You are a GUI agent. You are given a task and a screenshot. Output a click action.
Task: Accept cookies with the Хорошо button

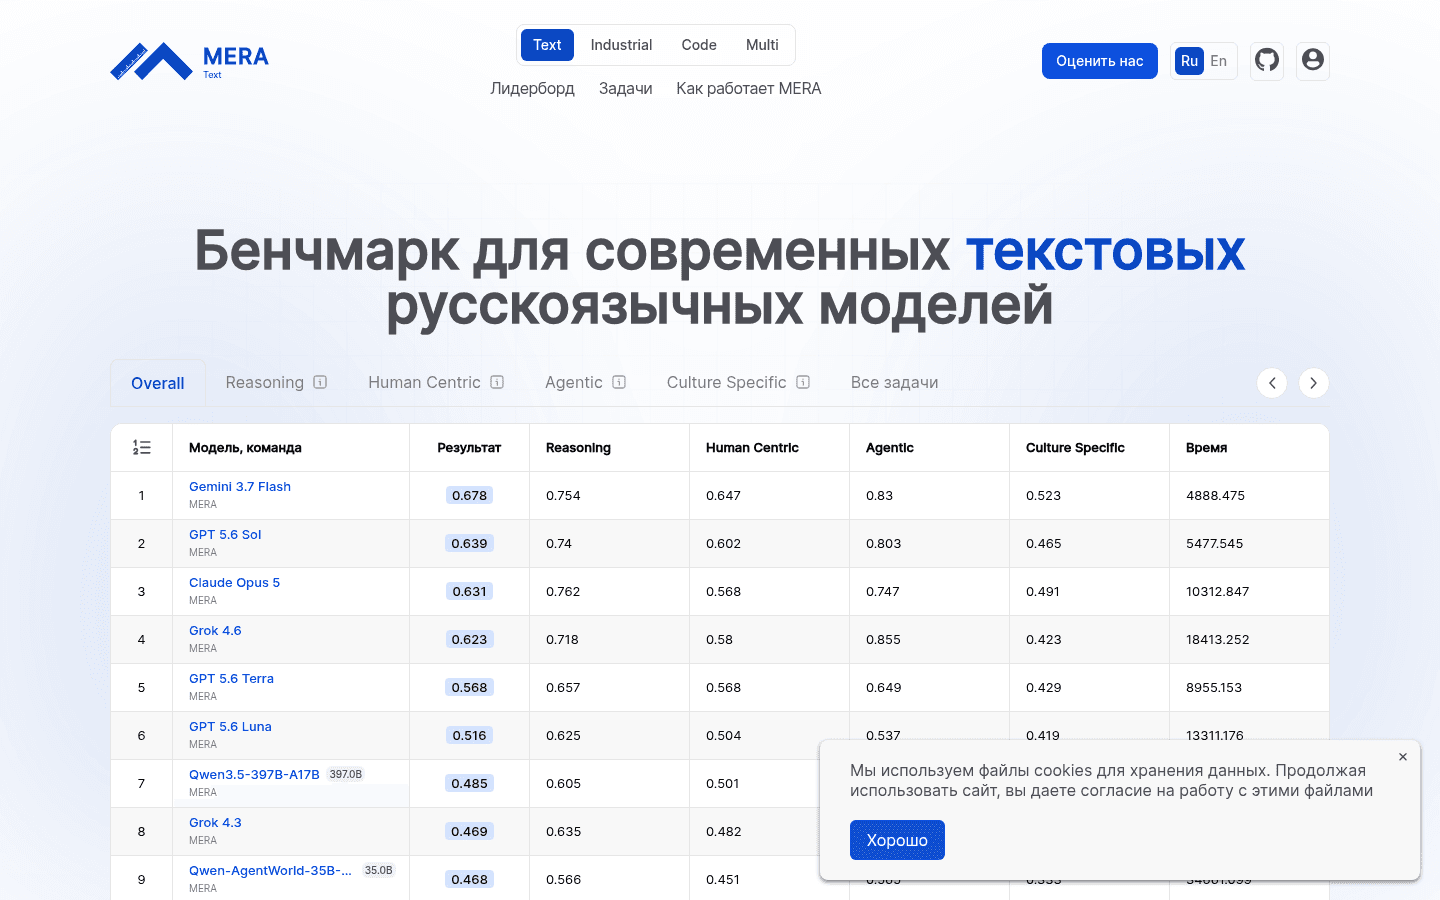click(x=897, y=840)
